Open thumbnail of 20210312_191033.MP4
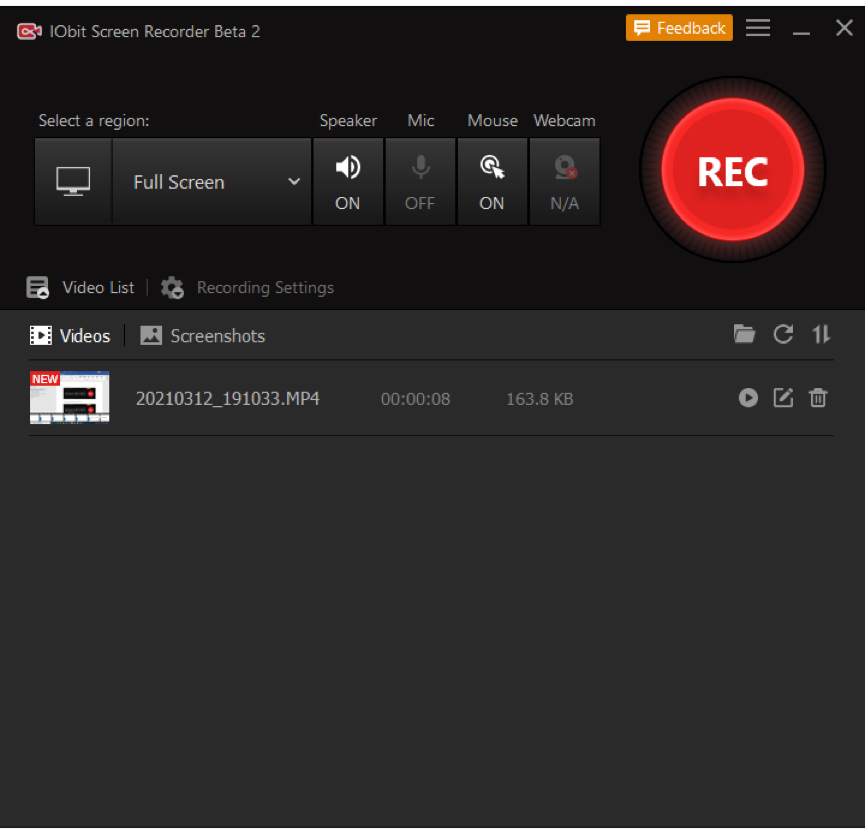Image resolution: width=865 pixels, height=829 pixels. coord(70,398)
